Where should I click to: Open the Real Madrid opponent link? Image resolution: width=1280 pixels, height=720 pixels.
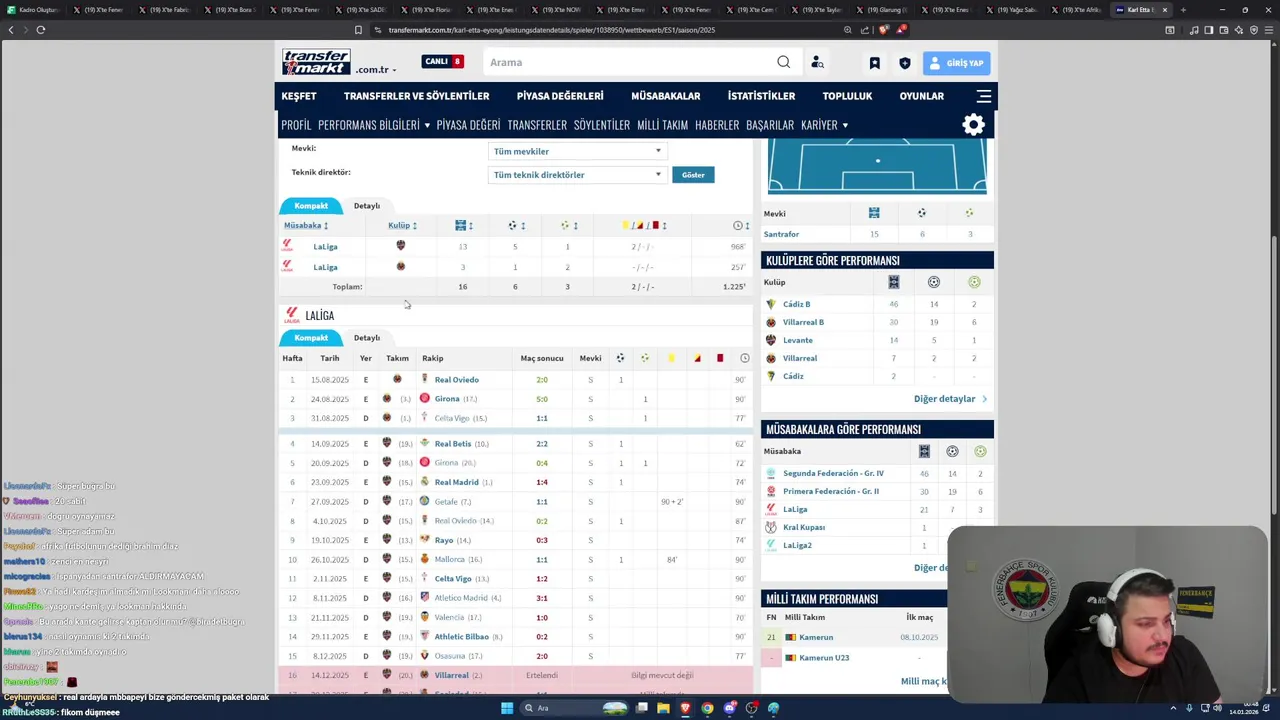tap(457, 482)
